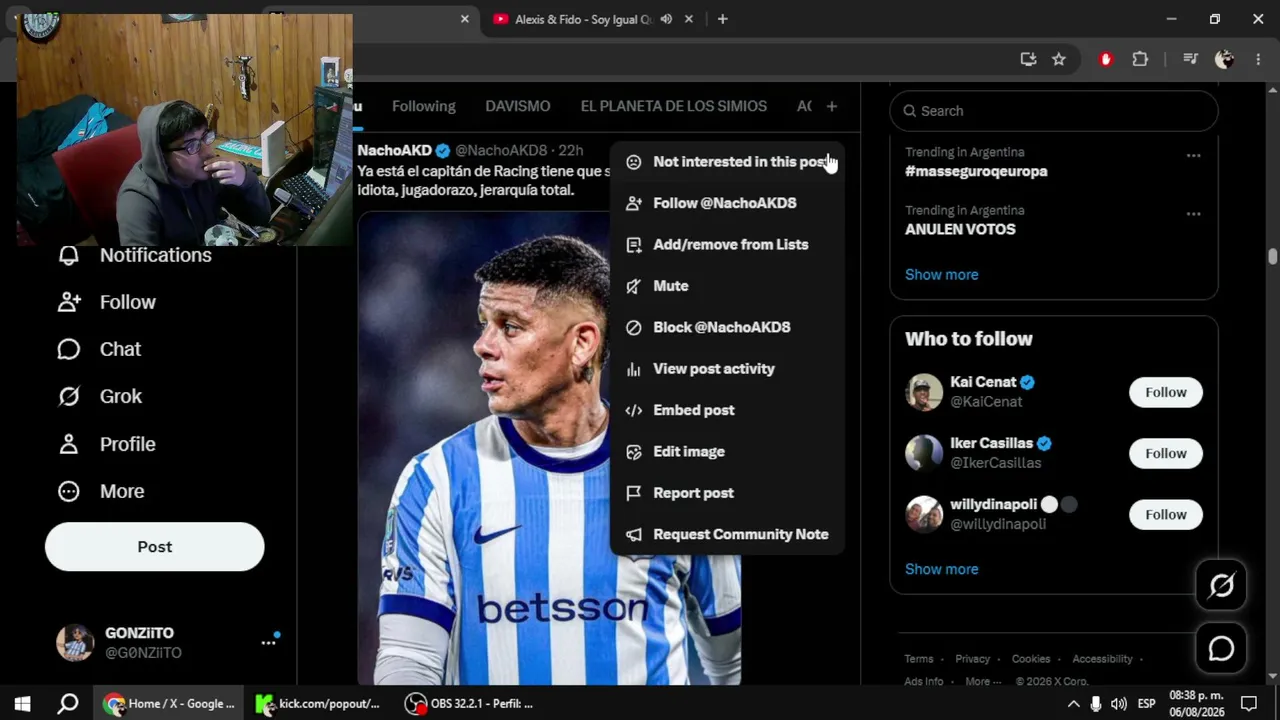Click the search magnifier icon in X

point(910,111)
